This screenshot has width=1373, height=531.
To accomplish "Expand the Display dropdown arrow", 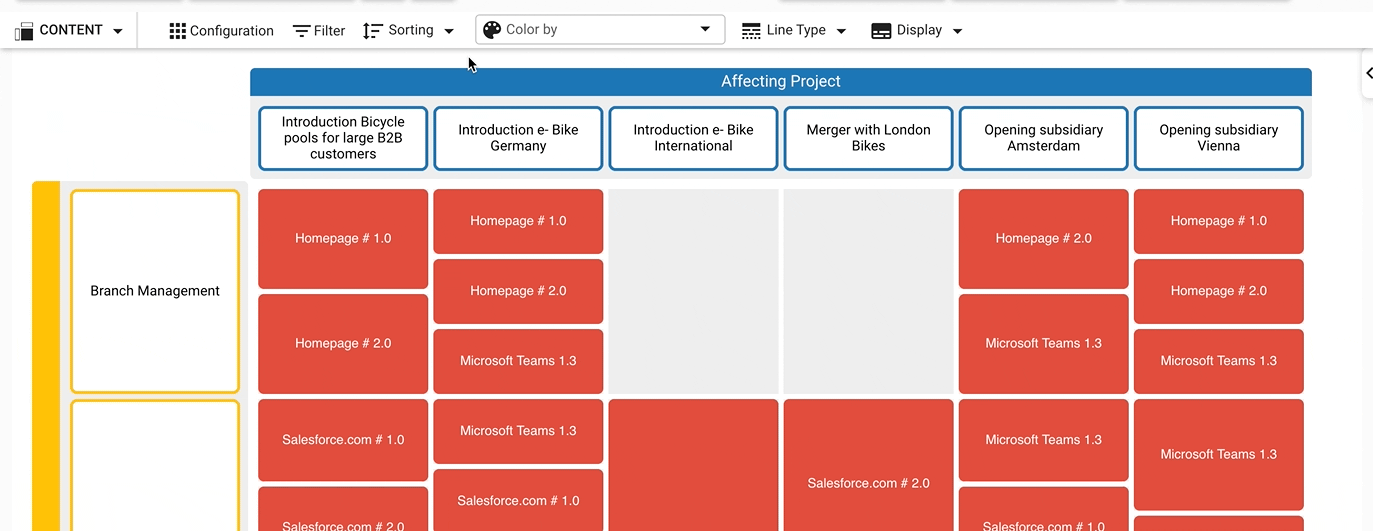I will [x=957, y=31].
